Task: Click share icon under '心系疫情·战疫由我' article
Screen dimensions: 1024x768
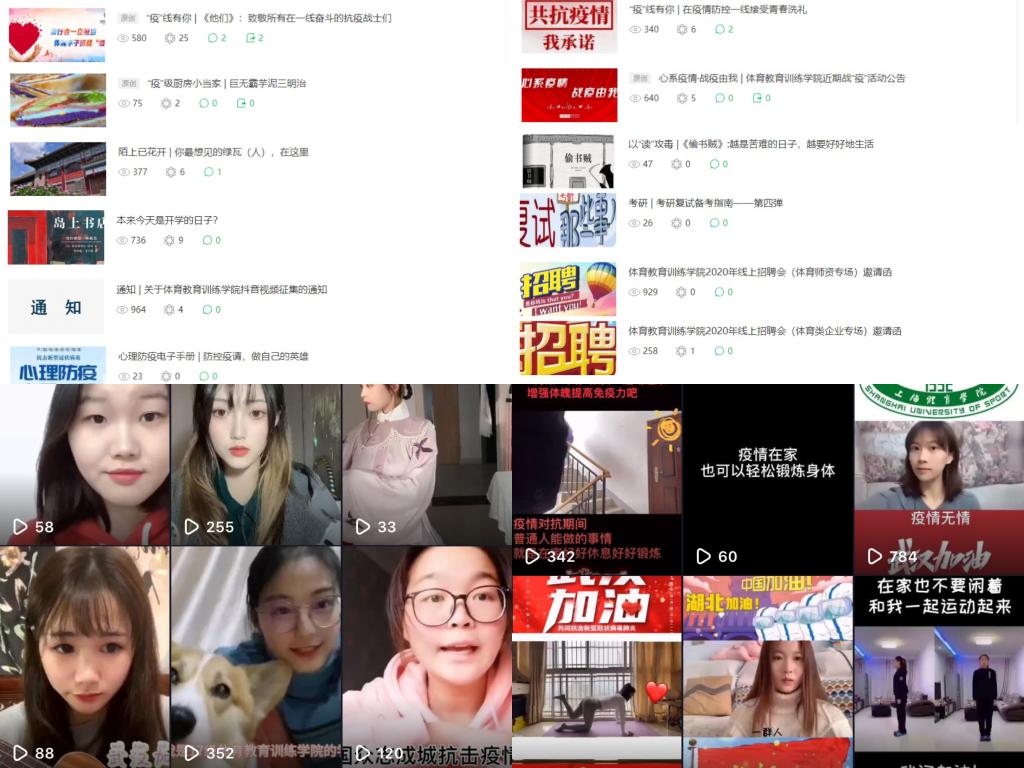Action: pos(756,98)
